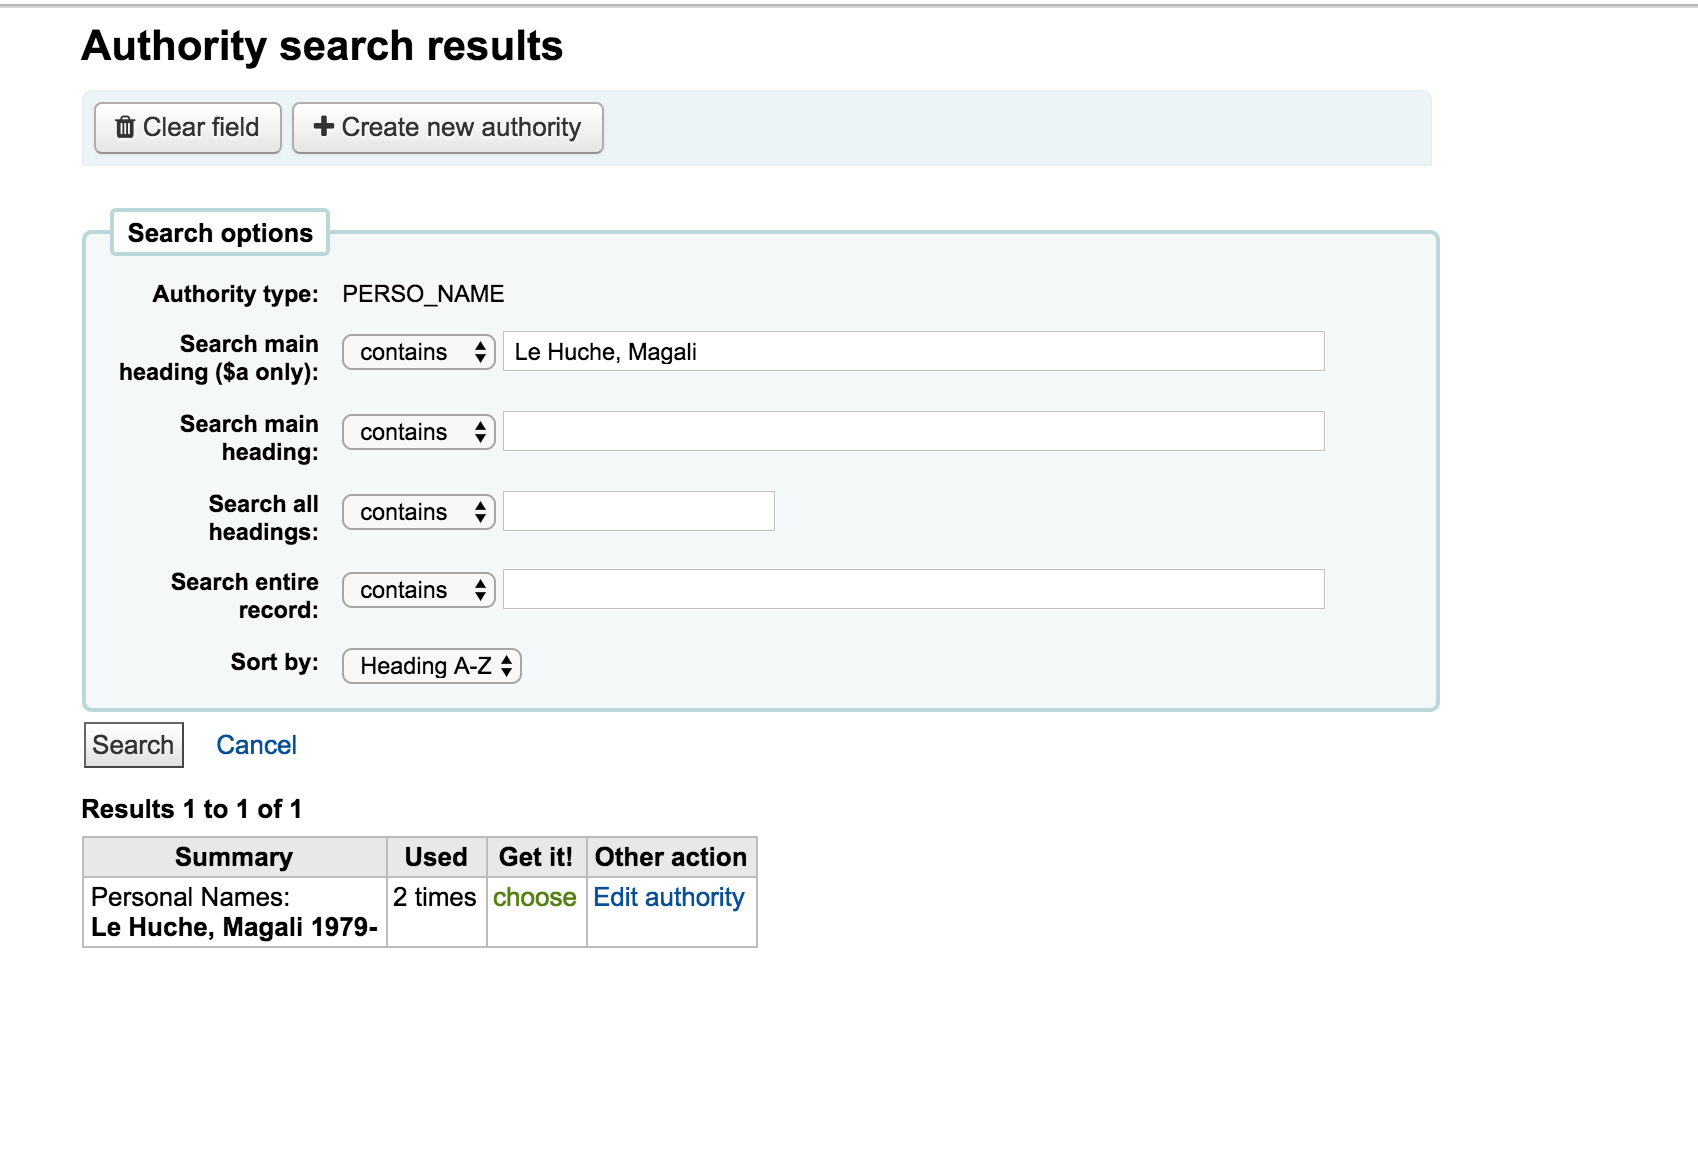This screenshot has width=1698, height=1158.
Task: Focus the 'Le Huche, Magali' text field
Action: click(x=913, y=352)
